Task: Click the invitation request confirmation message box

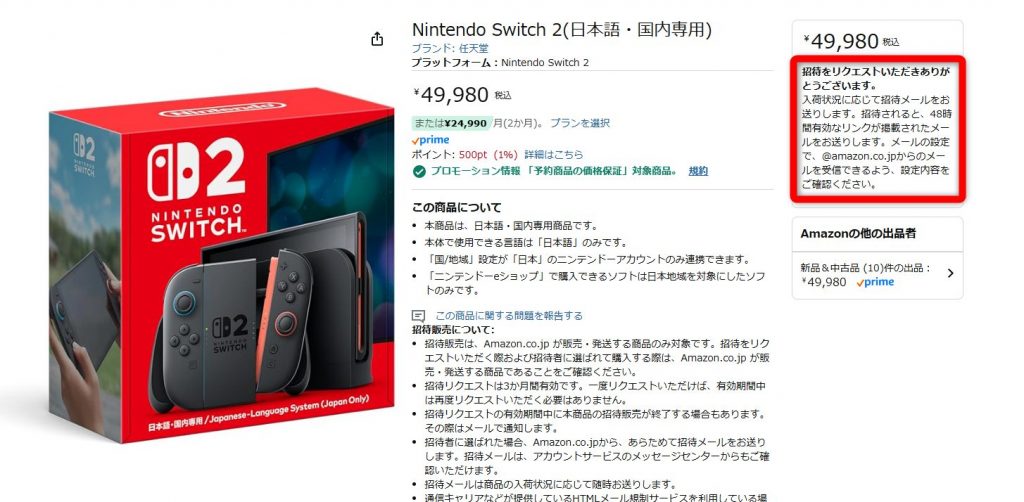Action: pos(876,128)
